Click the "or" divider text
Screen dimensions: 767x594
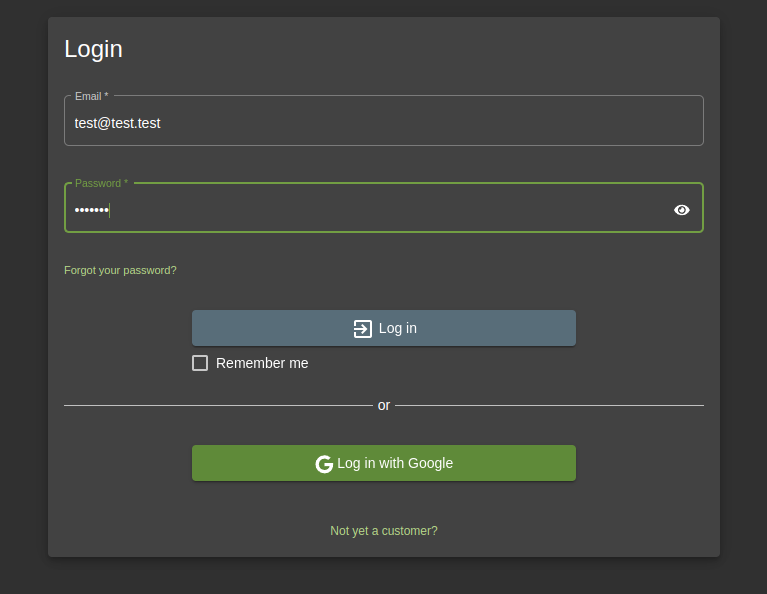click(x=384, y=405)
